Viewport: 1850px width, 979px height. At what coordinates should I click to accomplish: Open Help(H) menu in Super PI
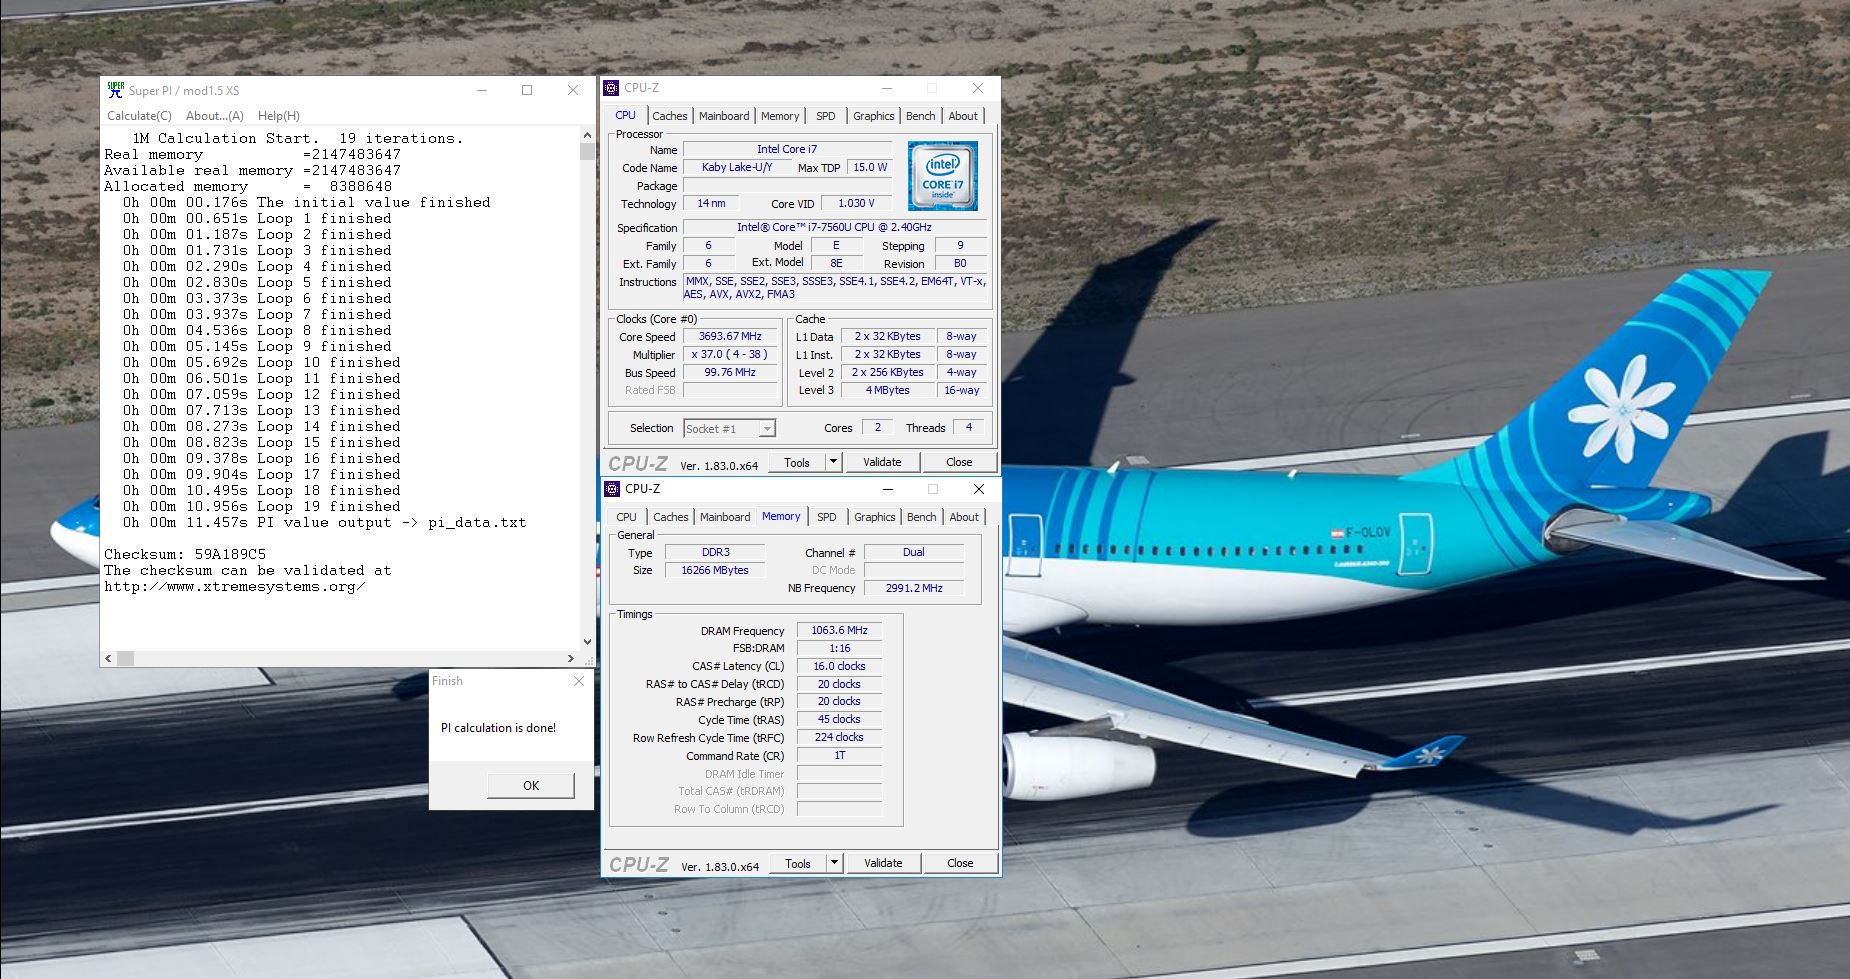pyautogui.click(x=278, y=116)
